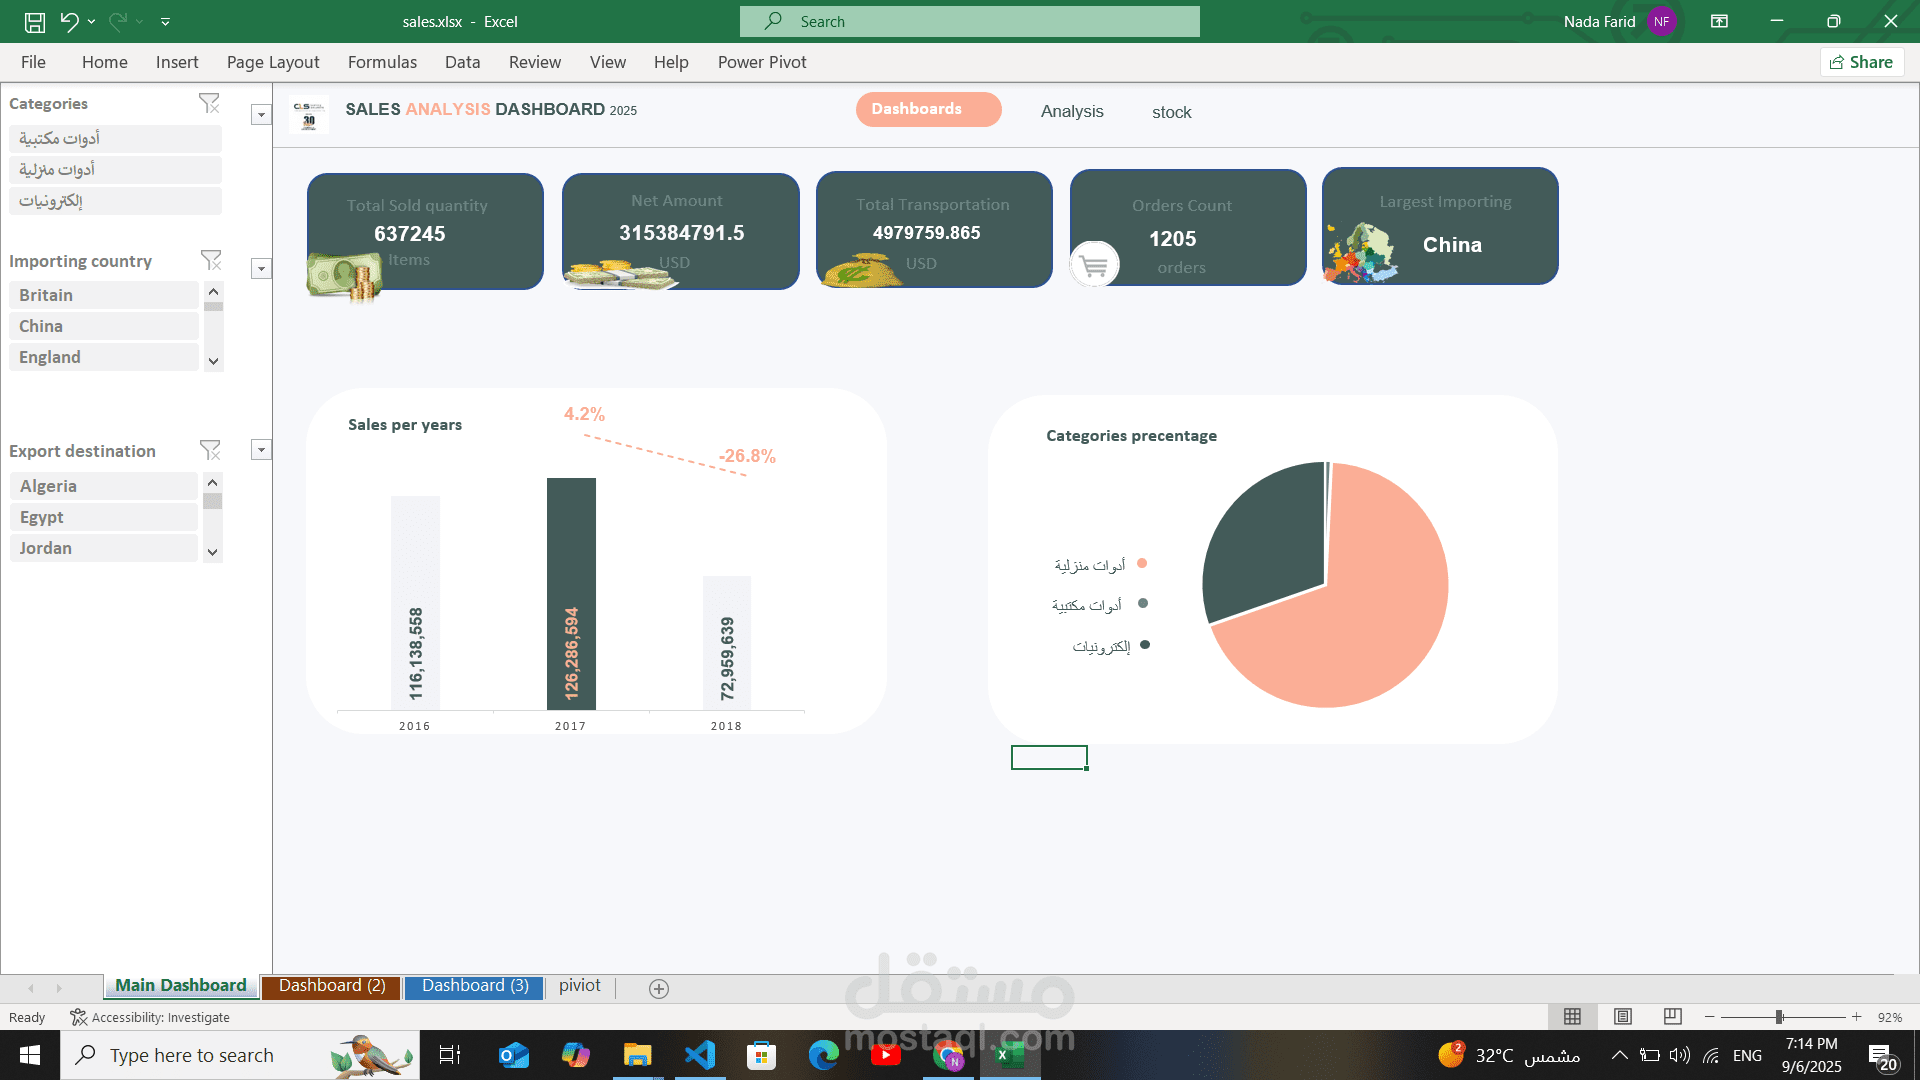The image size is (1920, 1080).
Task: Clear filter on Export destination slicer
Action: point(210,450)
